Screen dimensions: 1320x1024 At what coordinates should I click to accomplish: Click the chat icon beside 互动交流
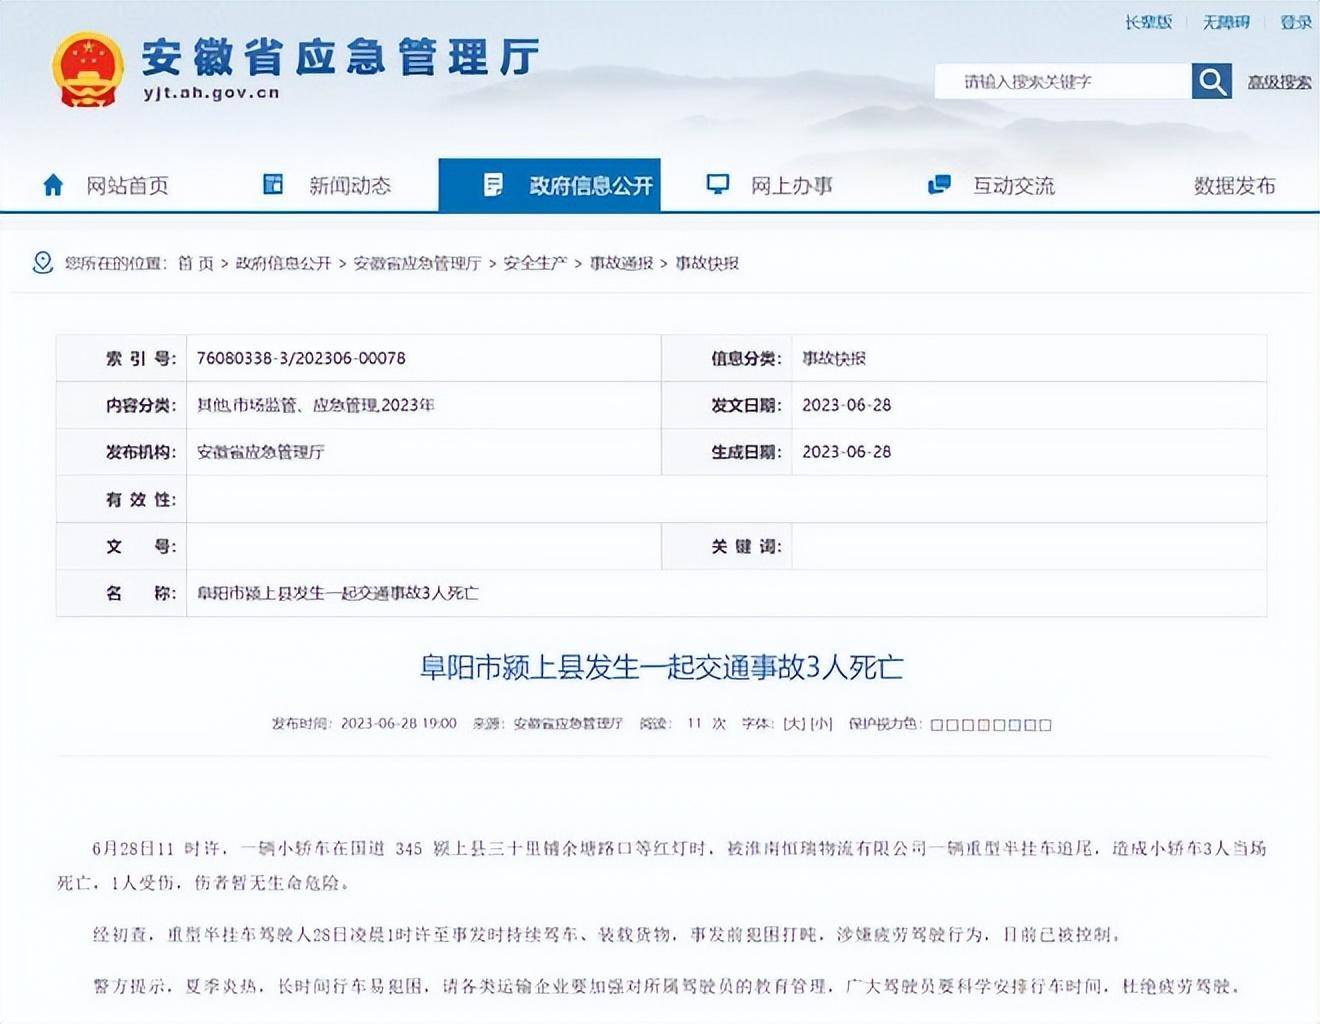tap(939, 184)
